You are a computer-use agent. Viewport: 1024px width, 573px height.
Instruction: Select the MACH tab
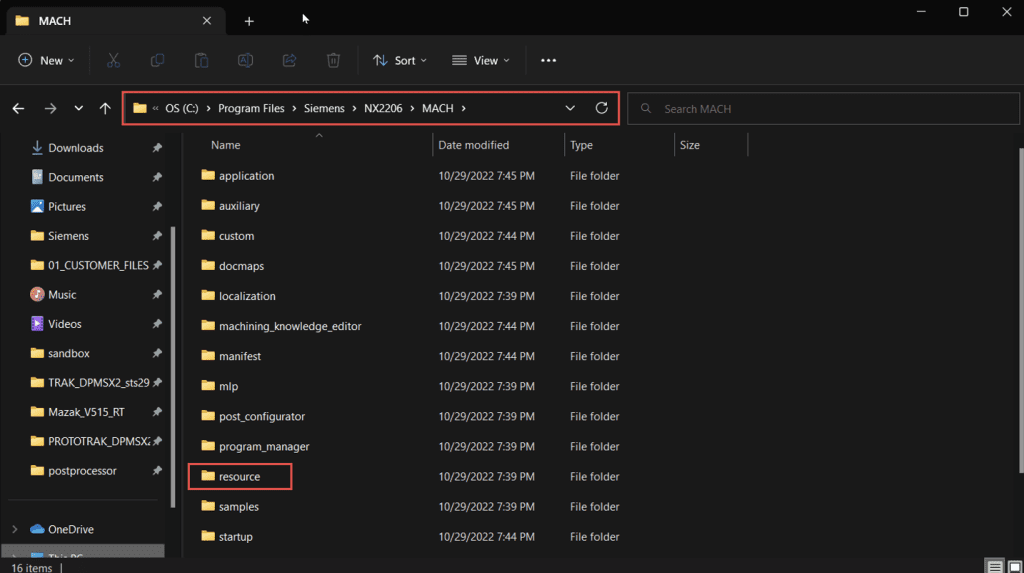(115, 21)
